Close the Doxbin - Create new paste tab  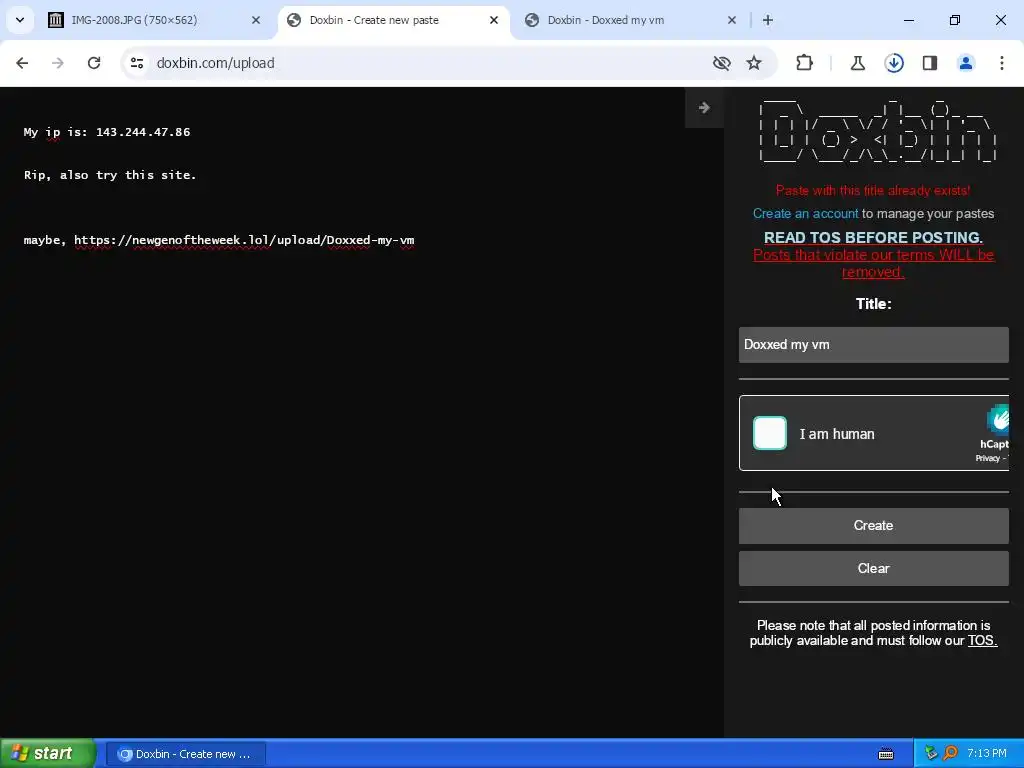[x=494, y=20]
